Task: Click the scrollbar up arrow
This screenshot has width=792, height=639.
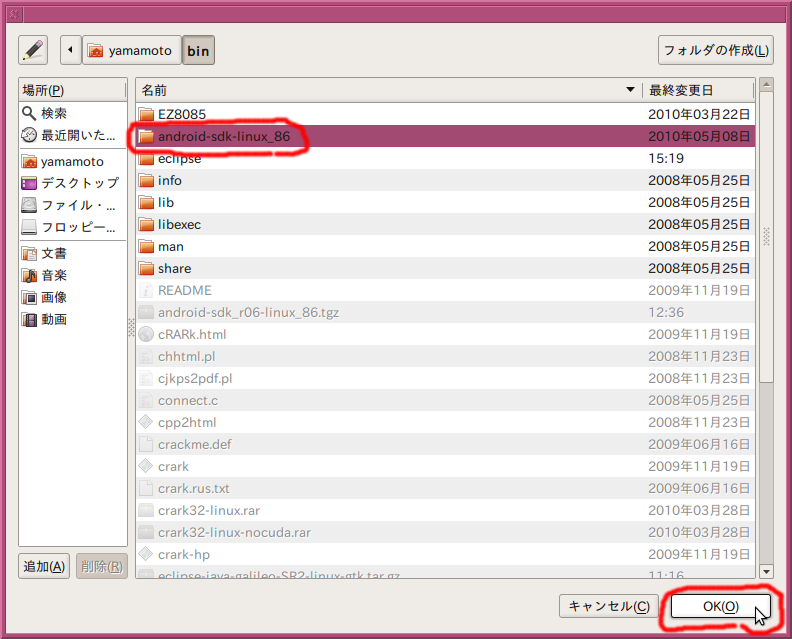Action: click(766, 84)
